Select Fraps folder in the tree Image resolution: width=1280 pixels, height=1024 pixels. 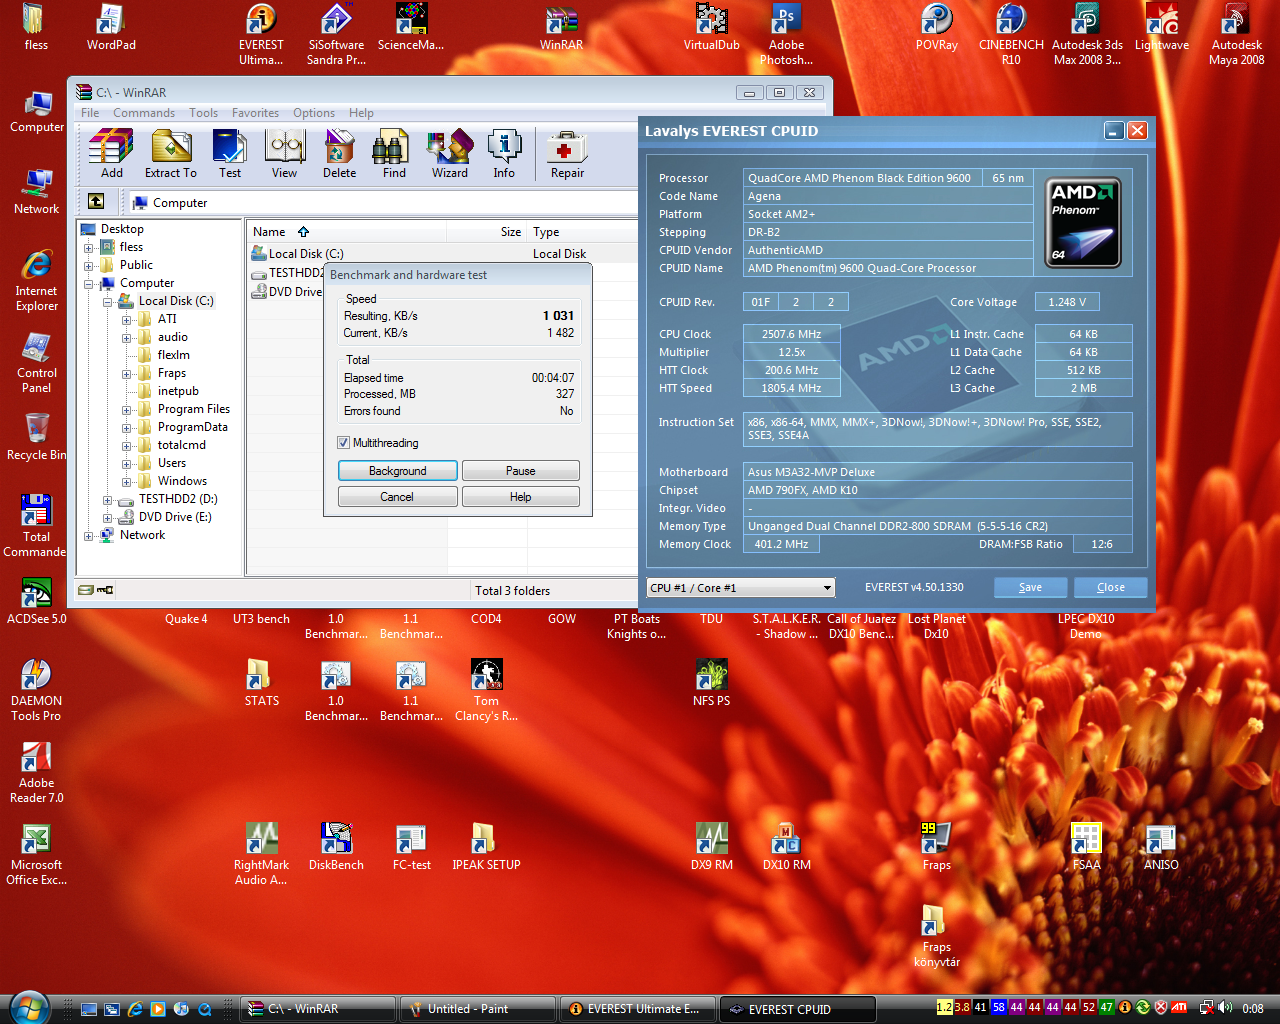tap(171, 373)
